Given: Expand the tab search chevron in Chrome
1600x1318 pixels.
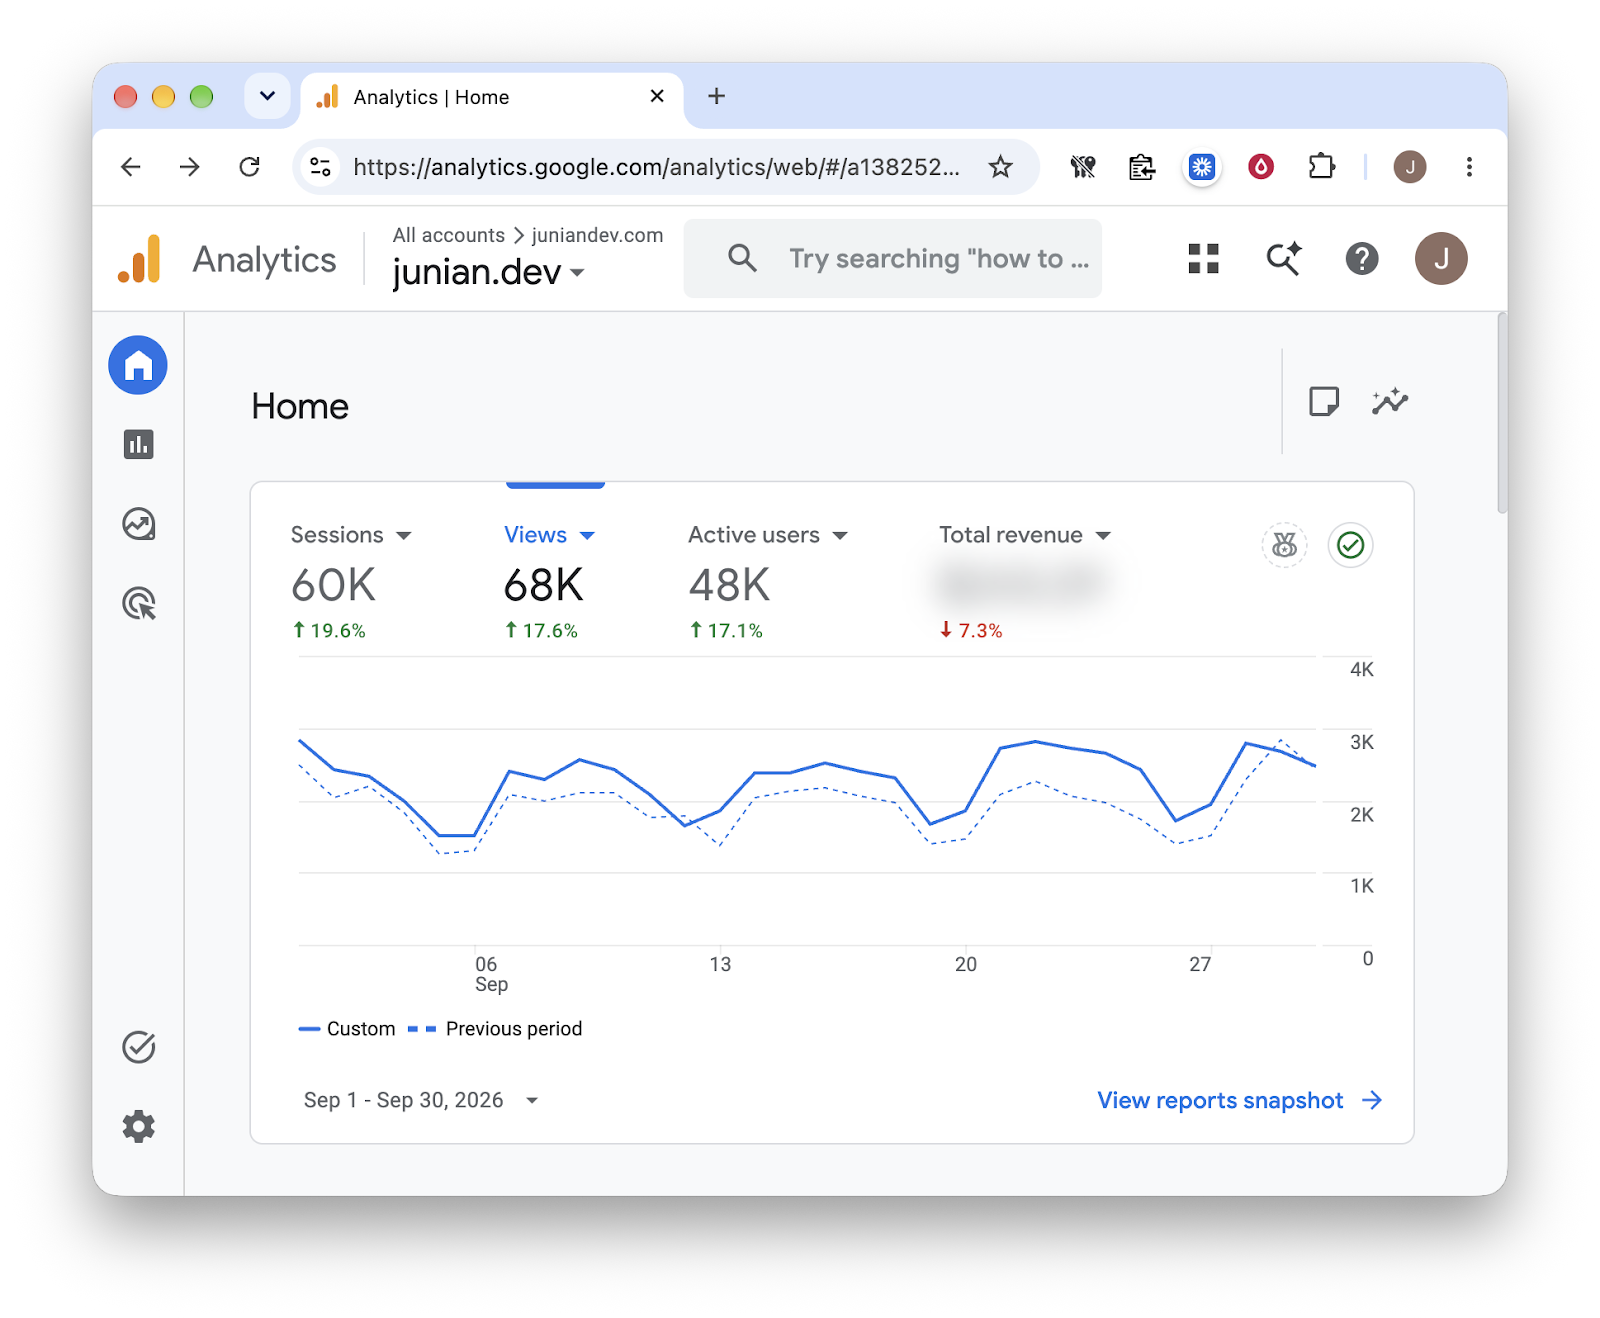Looking at the screenshot, I should 267,96.
